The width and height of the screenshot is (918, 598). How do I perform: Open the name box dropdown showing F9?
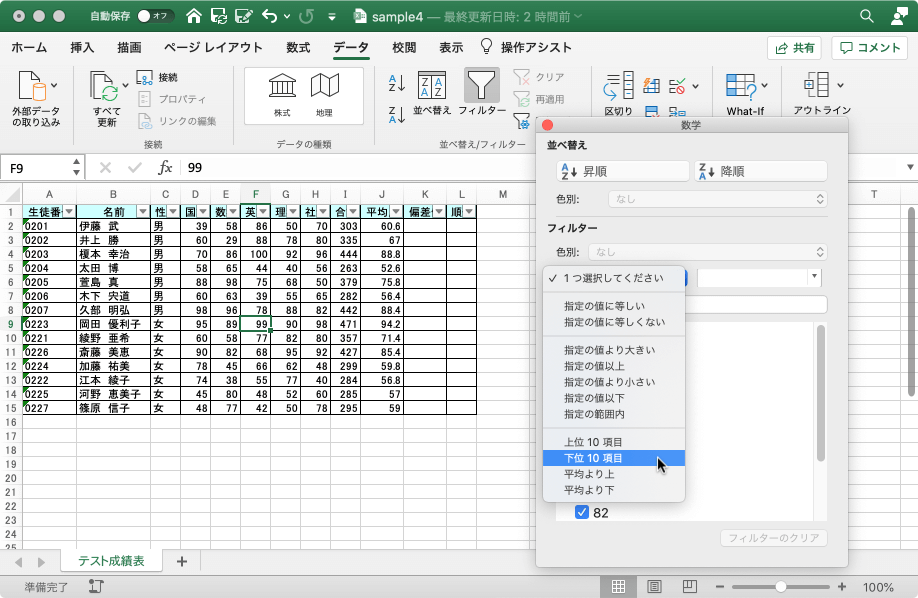(77, 168)
